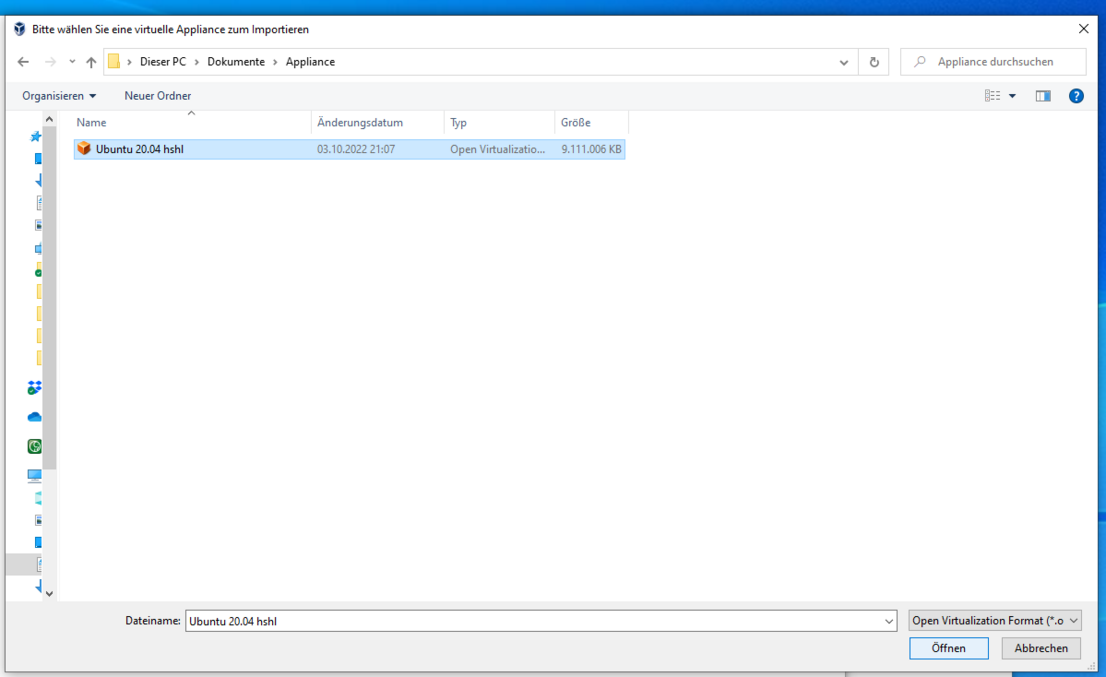Select Quick access star in sidebar
The width and height of the screenshot is (1106, 677).
coord(36,137)
